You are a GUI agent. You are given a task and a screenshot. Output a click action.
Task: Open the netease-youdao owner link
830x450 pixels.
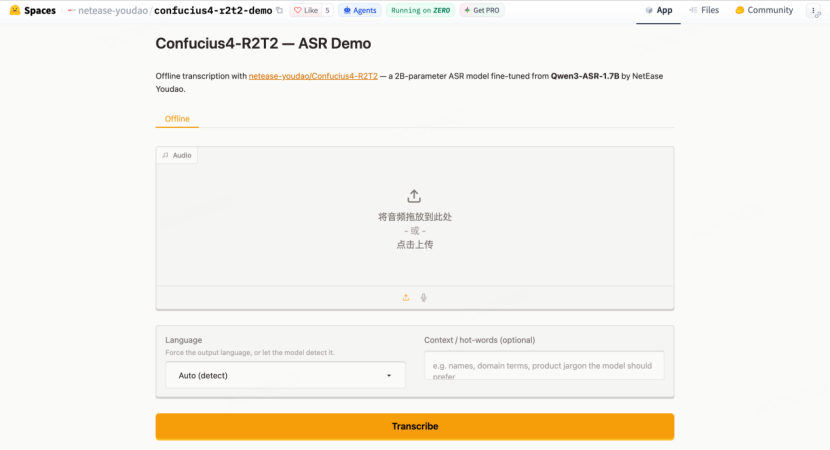113,10
